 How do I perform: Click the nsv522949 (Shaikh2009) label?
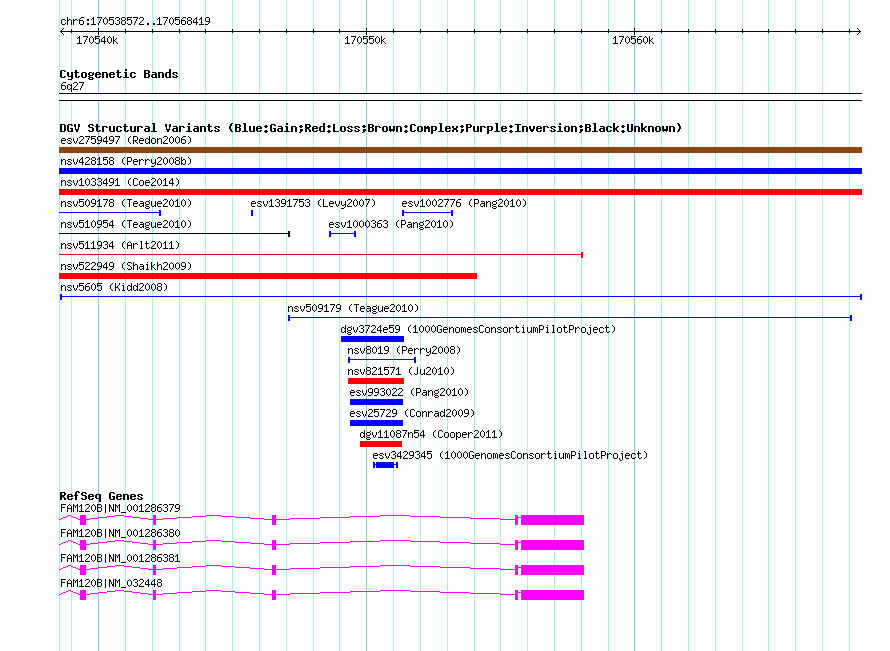126,266
